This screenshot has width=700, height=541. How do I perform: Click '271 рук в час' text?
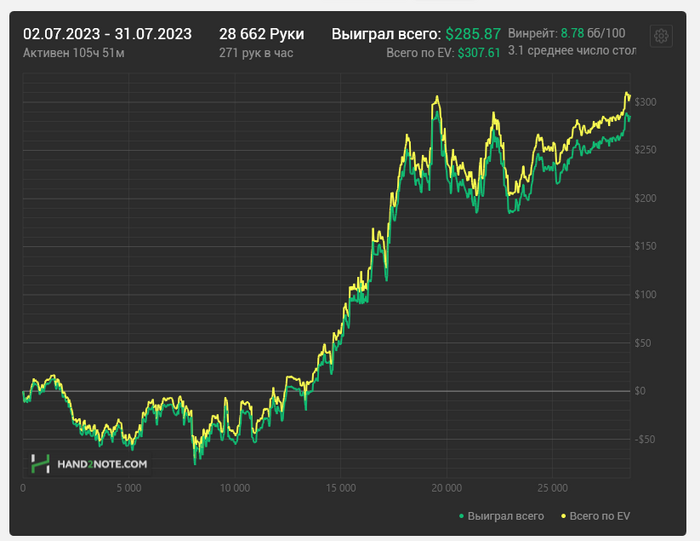(x=256, y=53)
